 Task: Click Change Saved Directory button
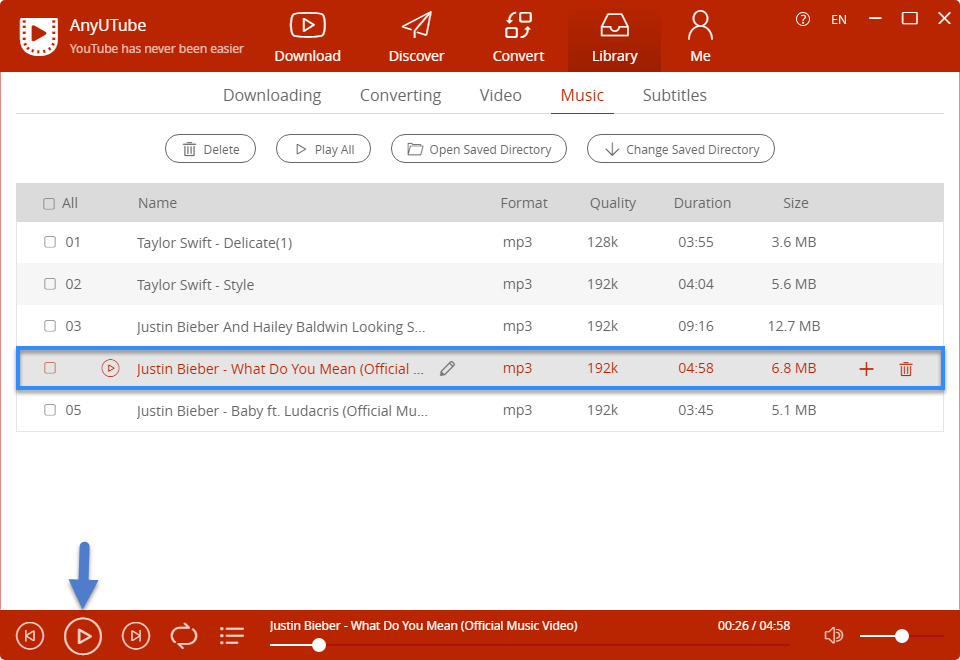pyautogui.click(x=681, y=149)
